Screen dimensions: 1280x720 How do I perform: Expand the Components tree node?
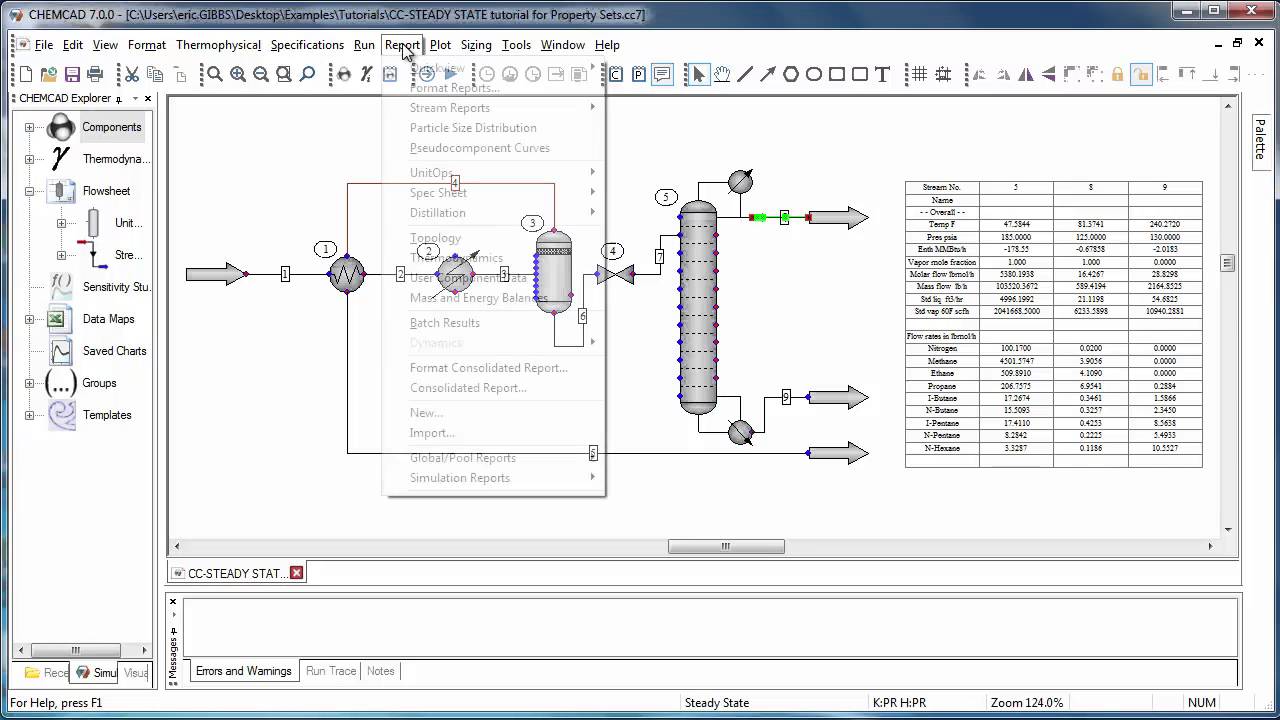pyautogui.click(x=29, y=127)
